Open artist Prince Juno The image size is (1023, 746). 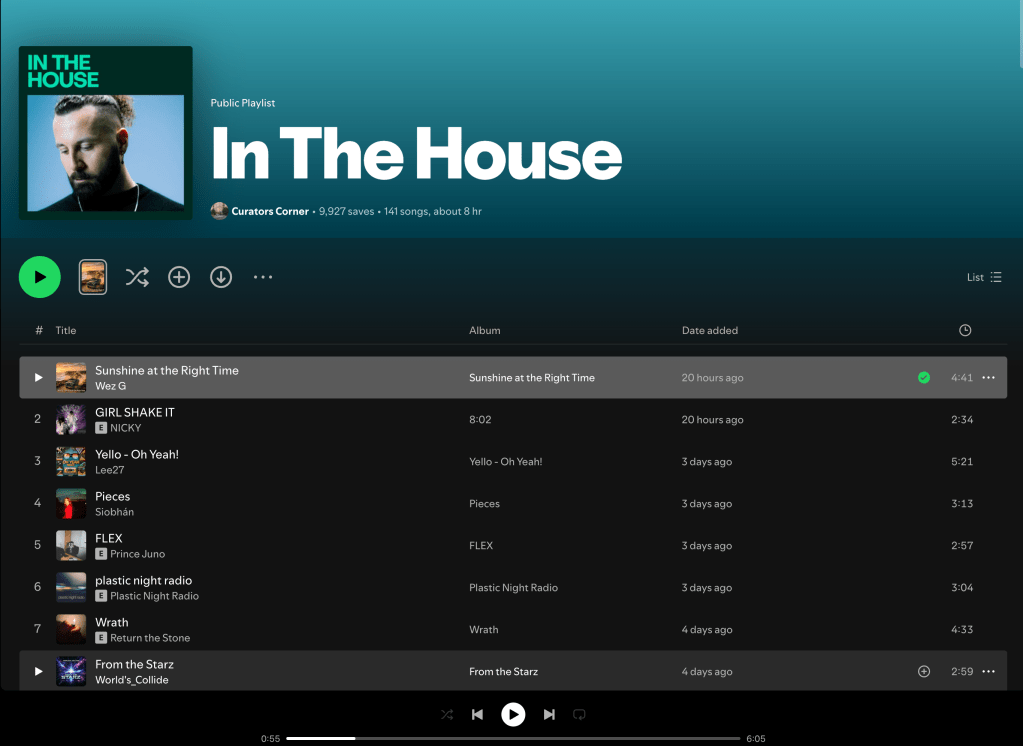click(x=138, y=553)
